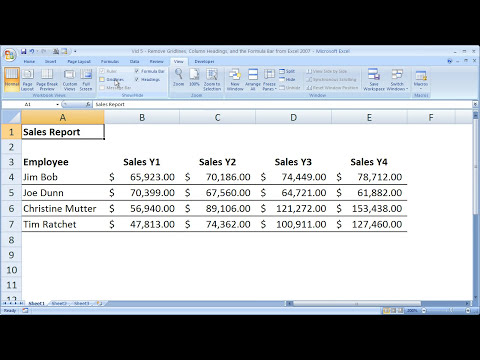Split the worksheet window
The image size is (480, 360).
[287, 71]
